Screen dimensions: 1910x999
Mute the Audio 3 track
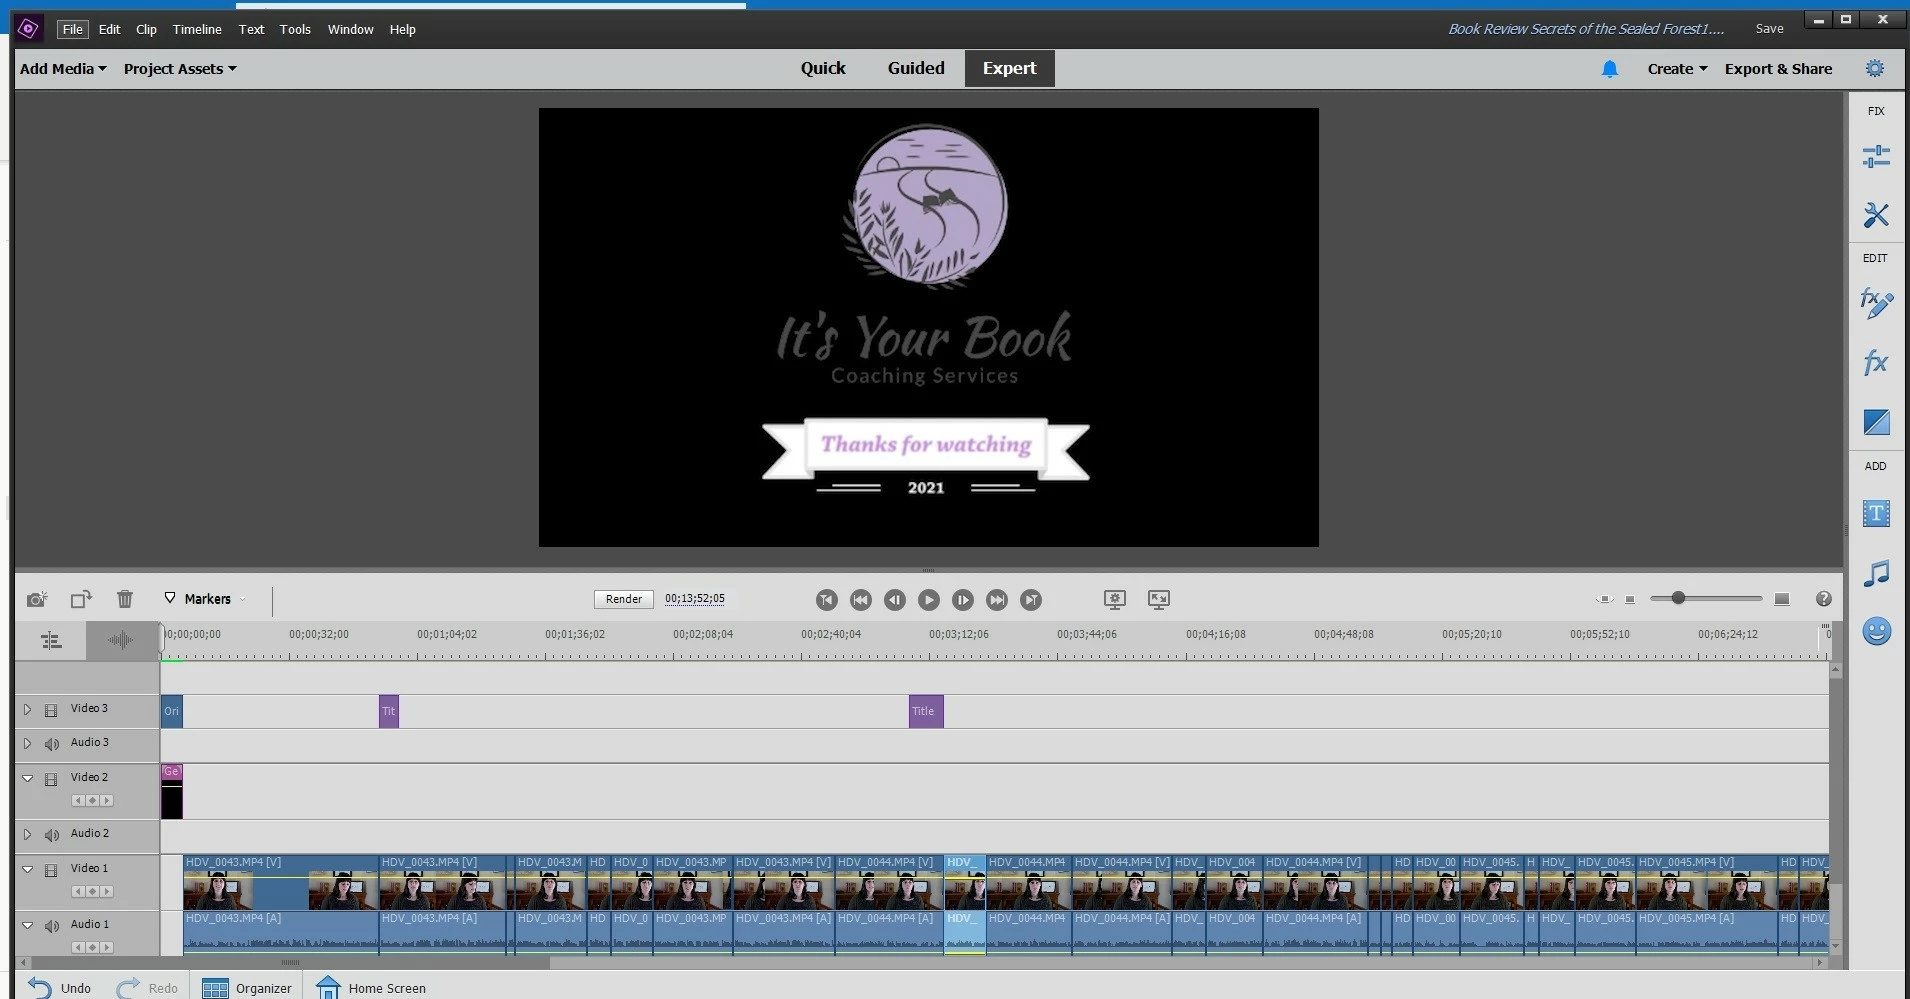point(52,744)
